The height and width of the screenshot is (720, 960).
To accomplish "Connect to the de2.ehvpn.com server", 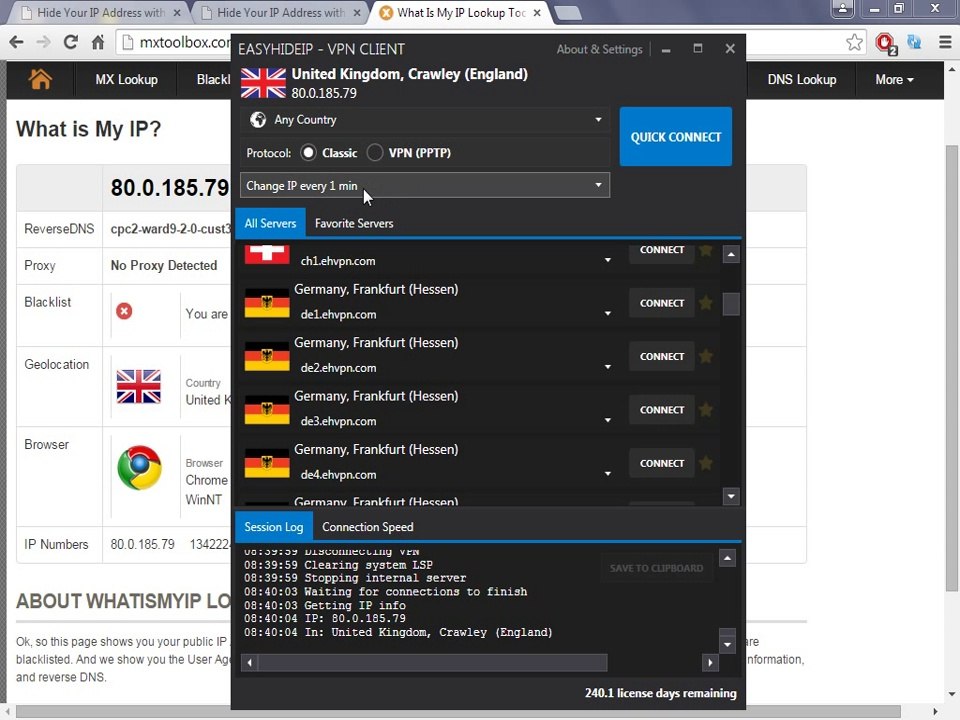I will point(661,356).
